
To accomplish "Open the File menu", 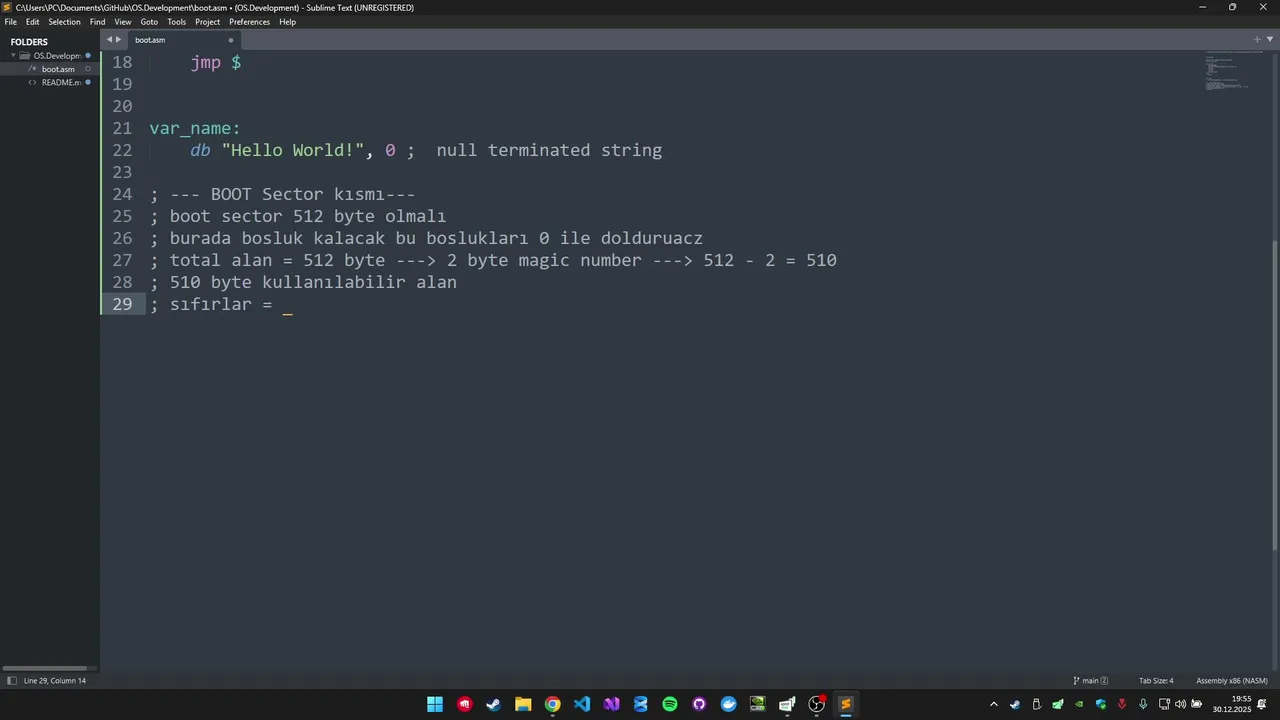I will coord(11,22).
